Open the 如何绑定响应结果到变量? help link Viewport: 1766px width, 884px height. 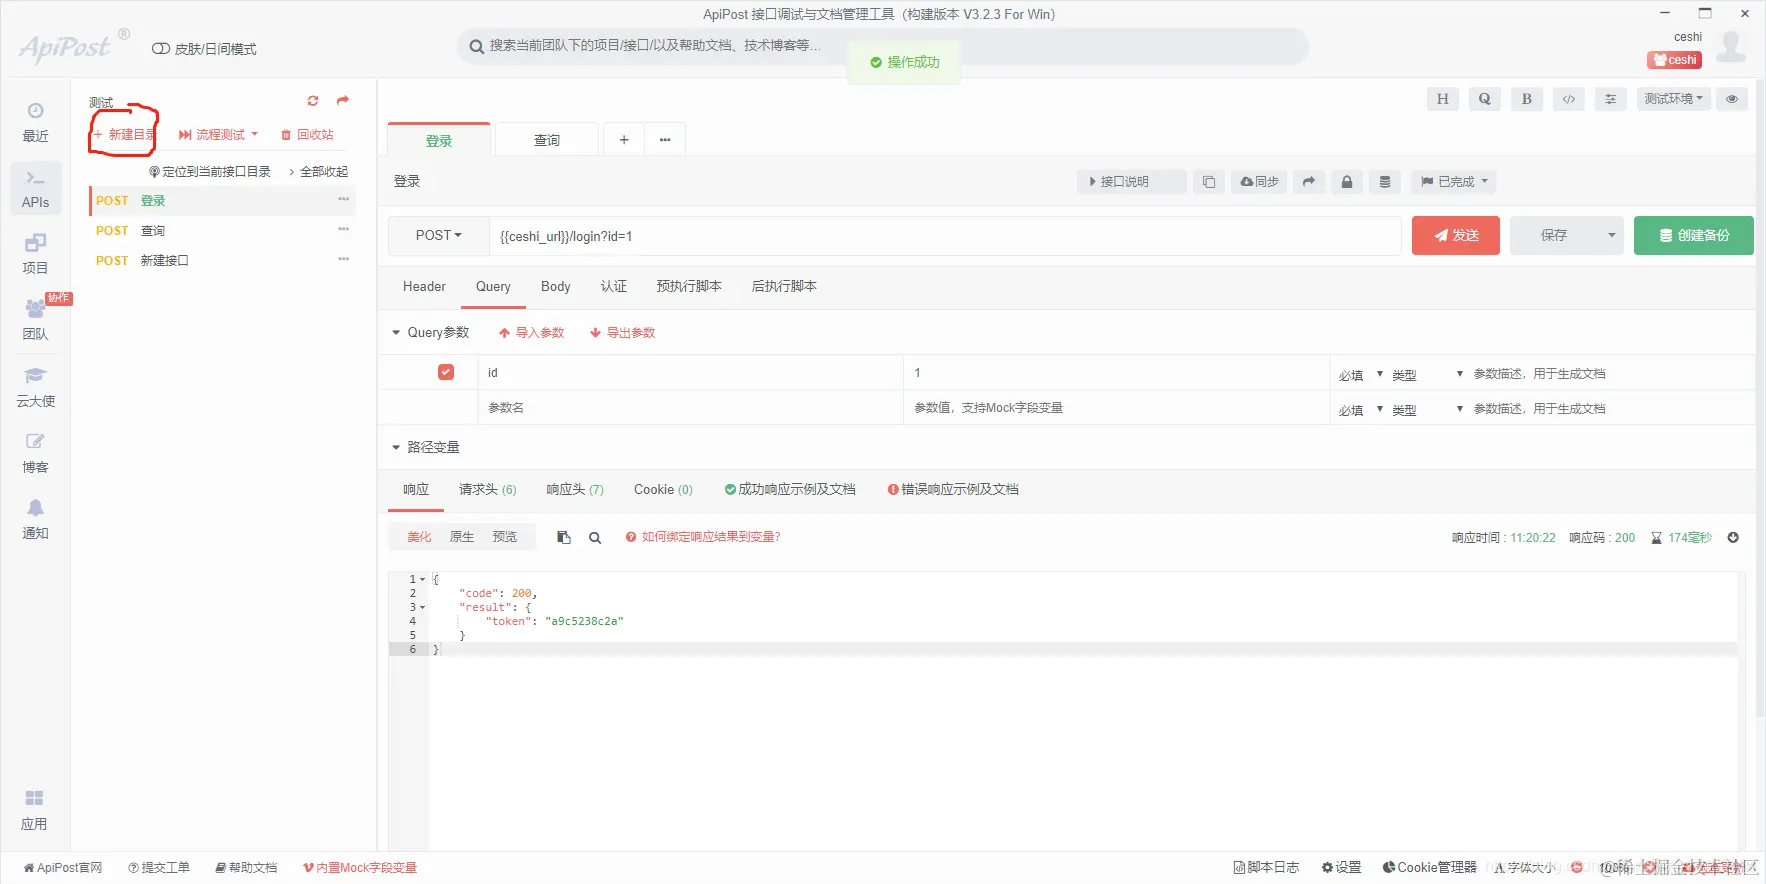pyautogui.click(x=703, y=537)
